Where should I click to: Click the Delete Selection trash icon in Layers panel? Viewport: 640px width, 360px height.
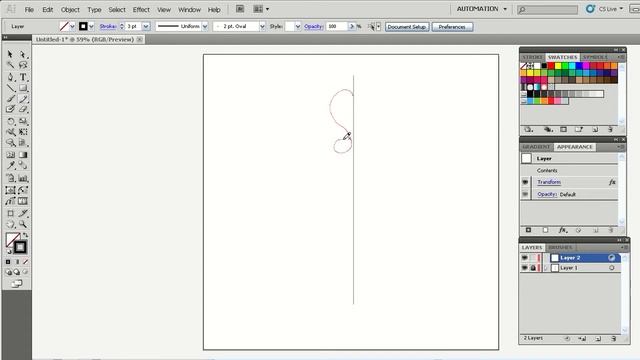[x=613, y=338]
